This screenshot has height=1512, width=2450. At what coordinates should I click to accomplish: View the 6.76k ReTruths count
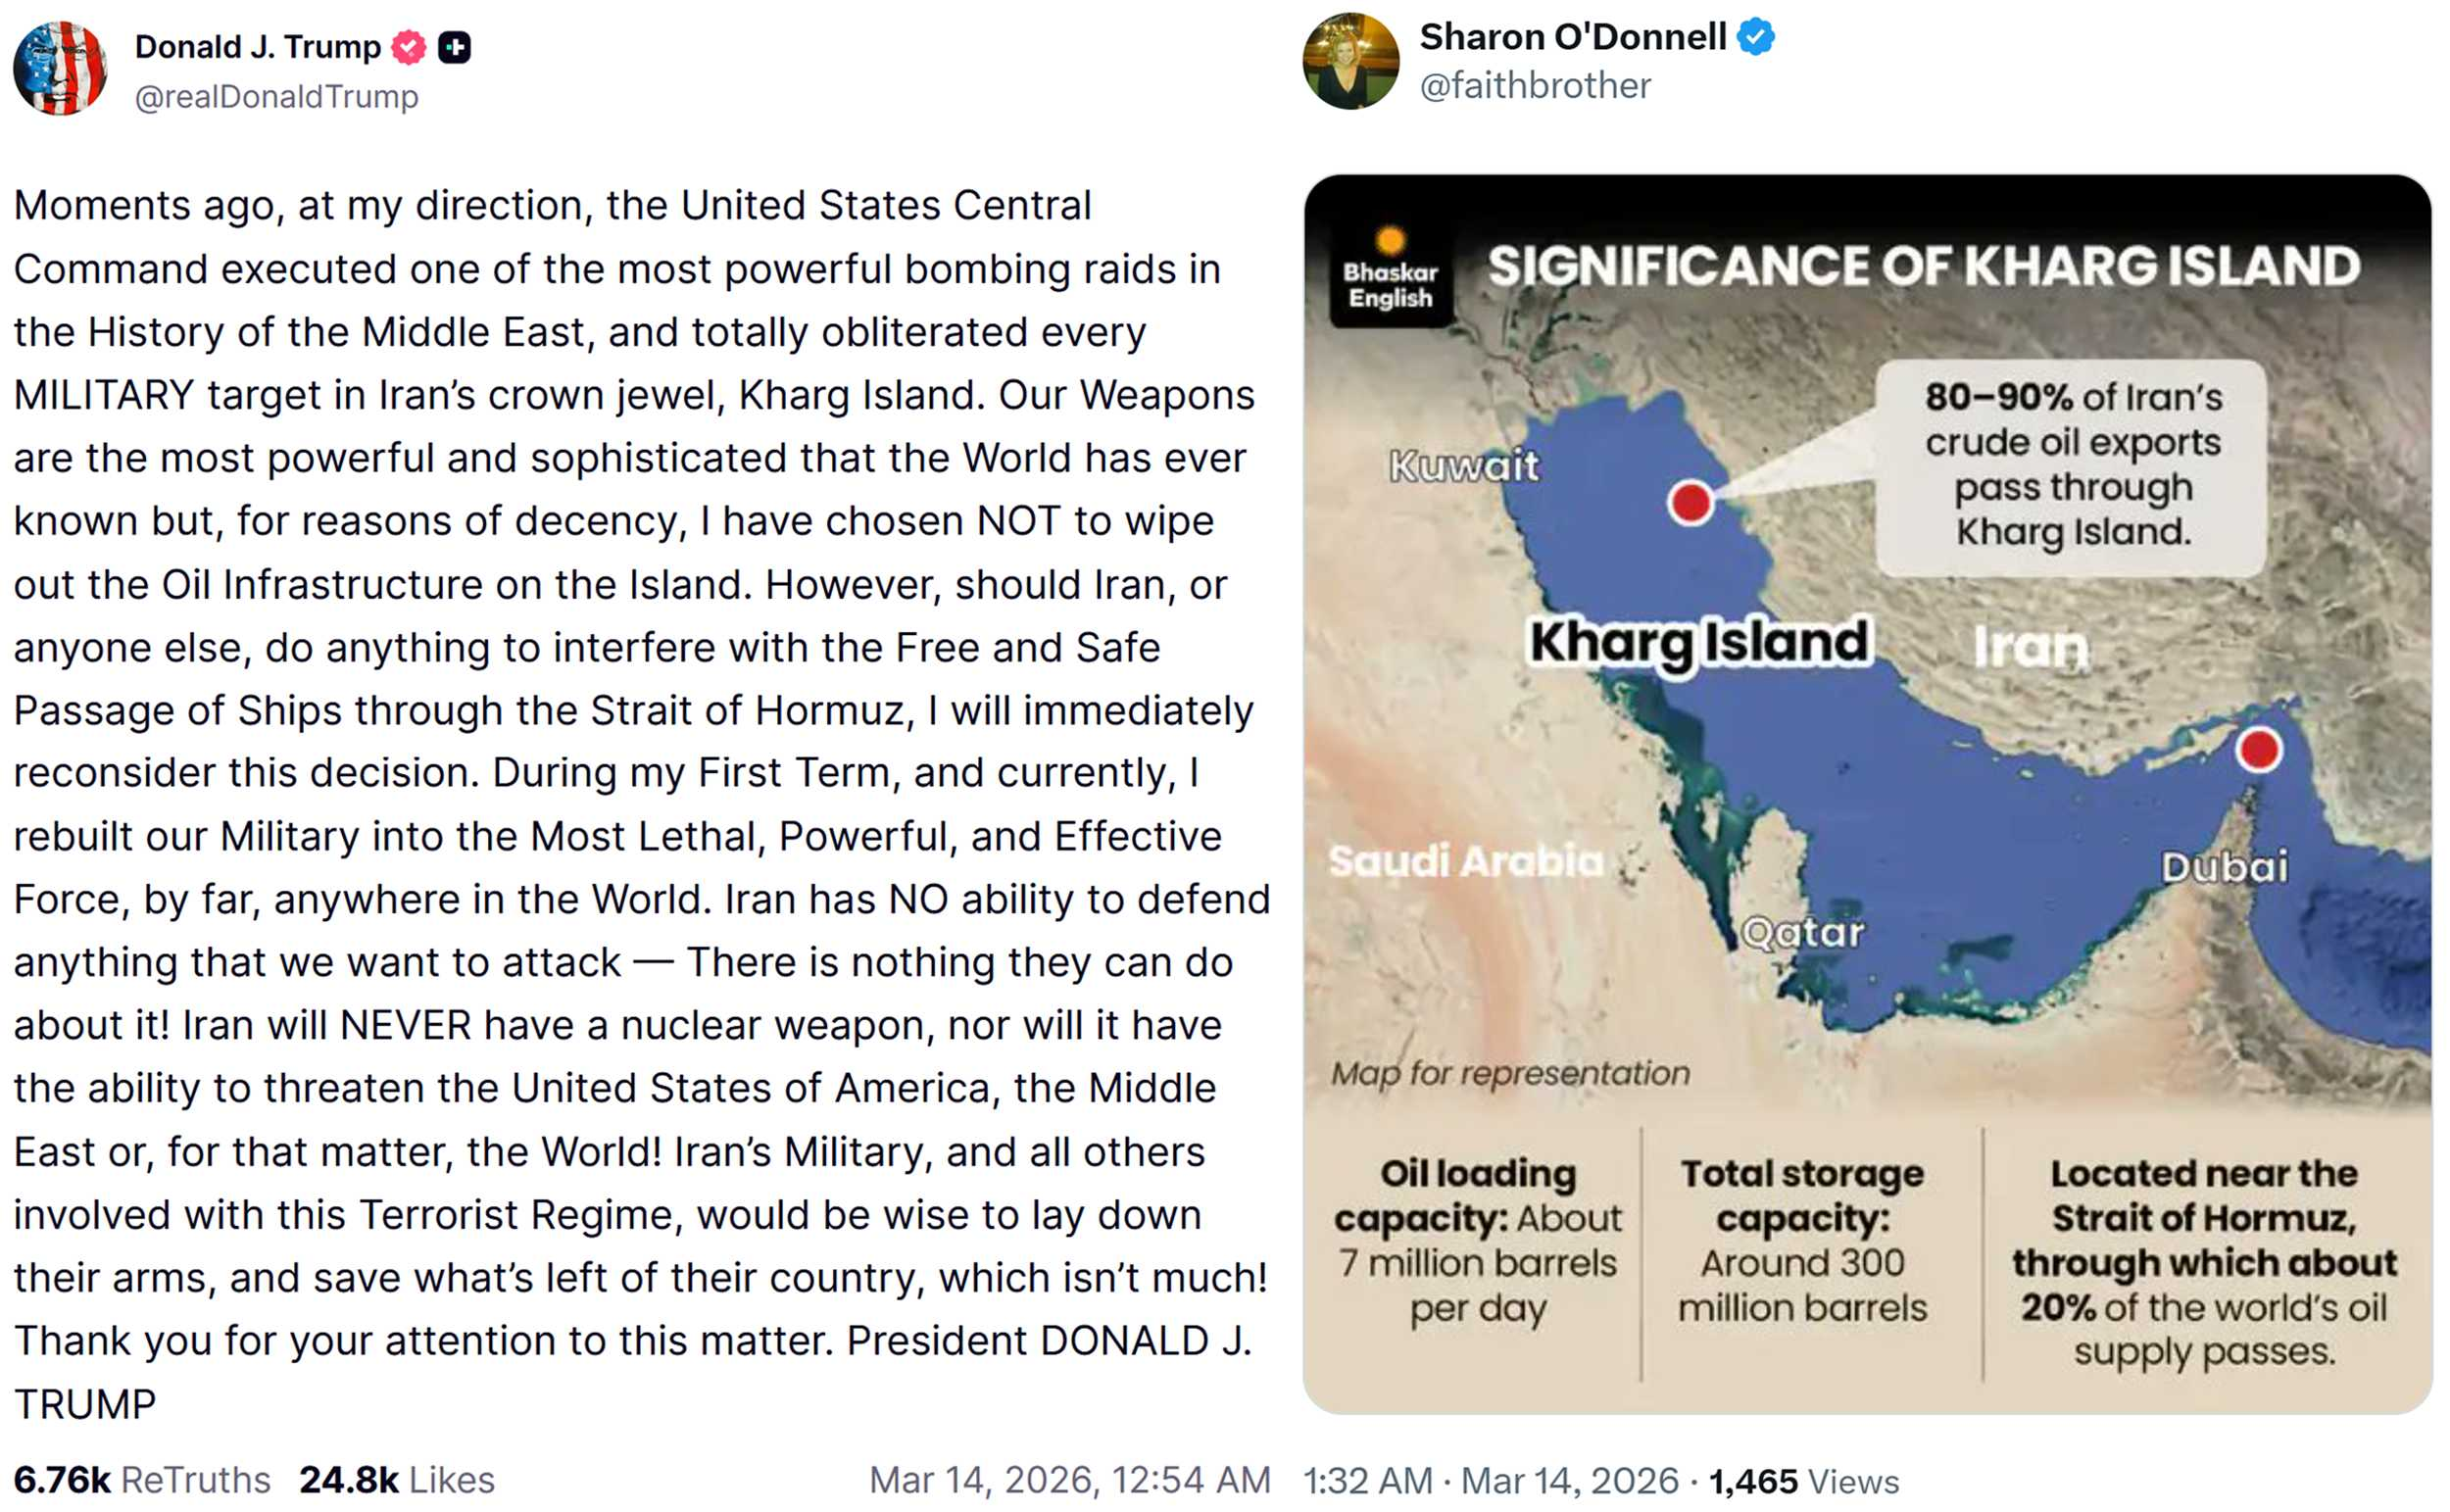click(141, 1480)
